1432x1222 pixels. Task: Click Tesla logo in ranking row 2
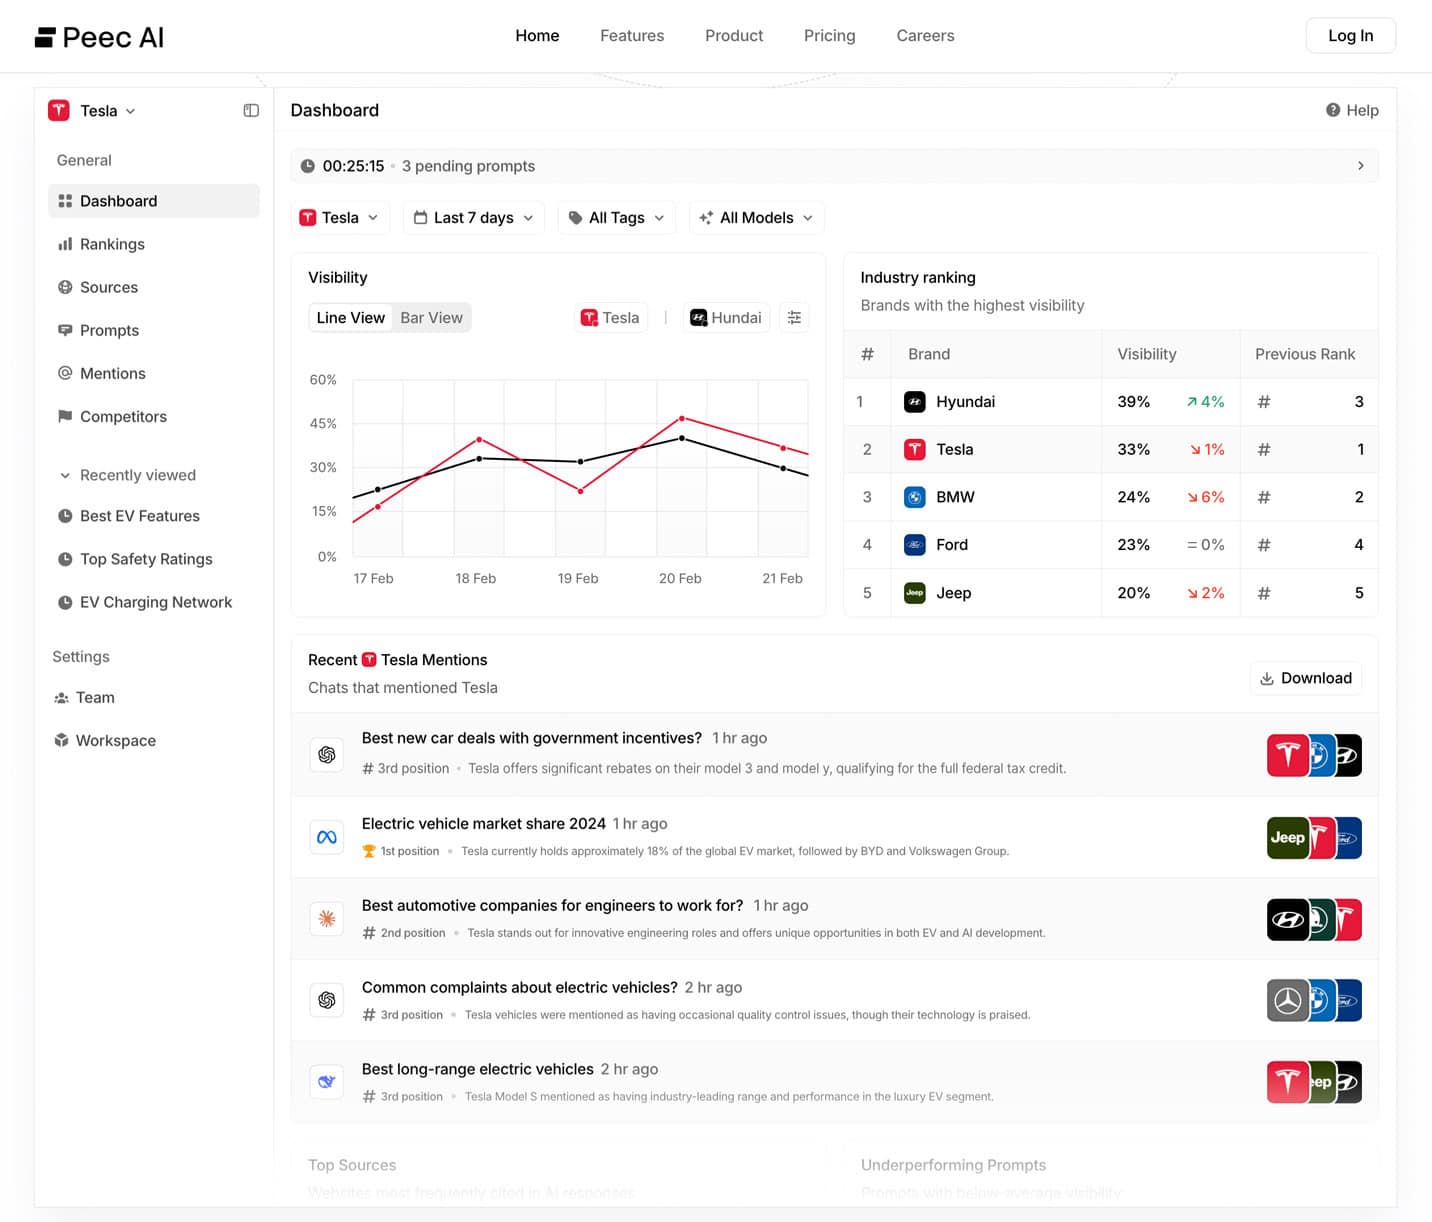[914, 449]
